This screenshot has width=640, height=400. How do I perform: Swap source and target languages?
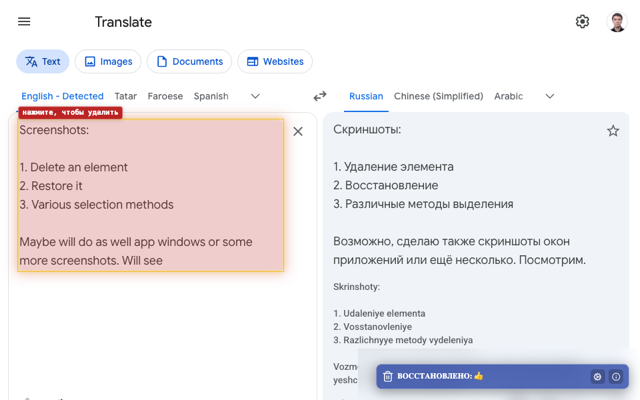pyautogui.click(x=320, y=96)
